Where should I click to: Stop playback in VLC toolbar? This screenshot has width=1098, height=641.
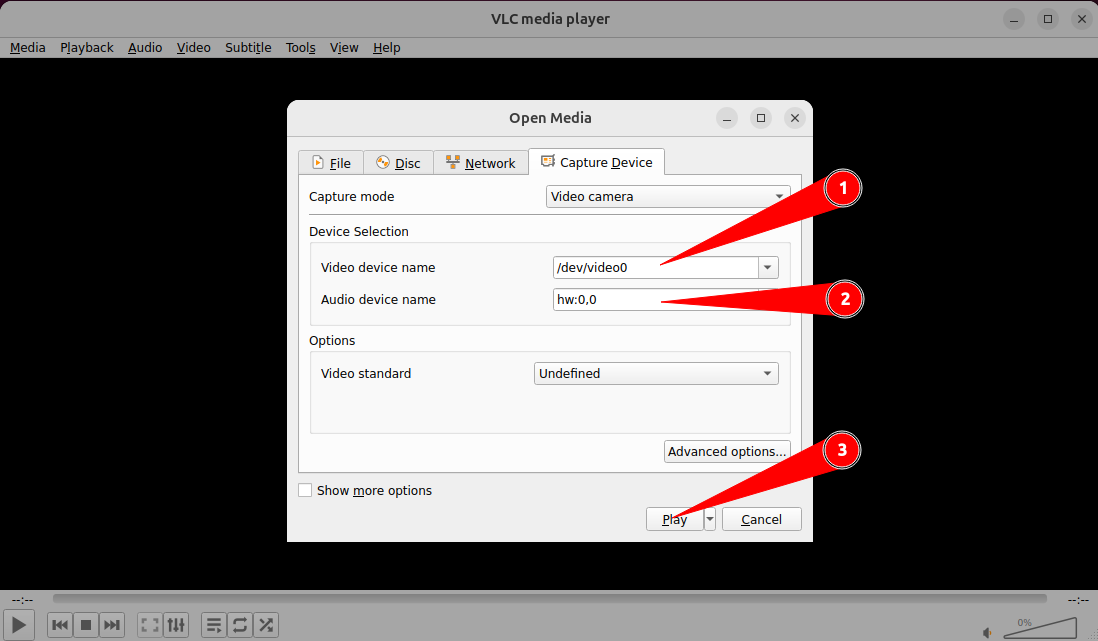tap(86, 625)
